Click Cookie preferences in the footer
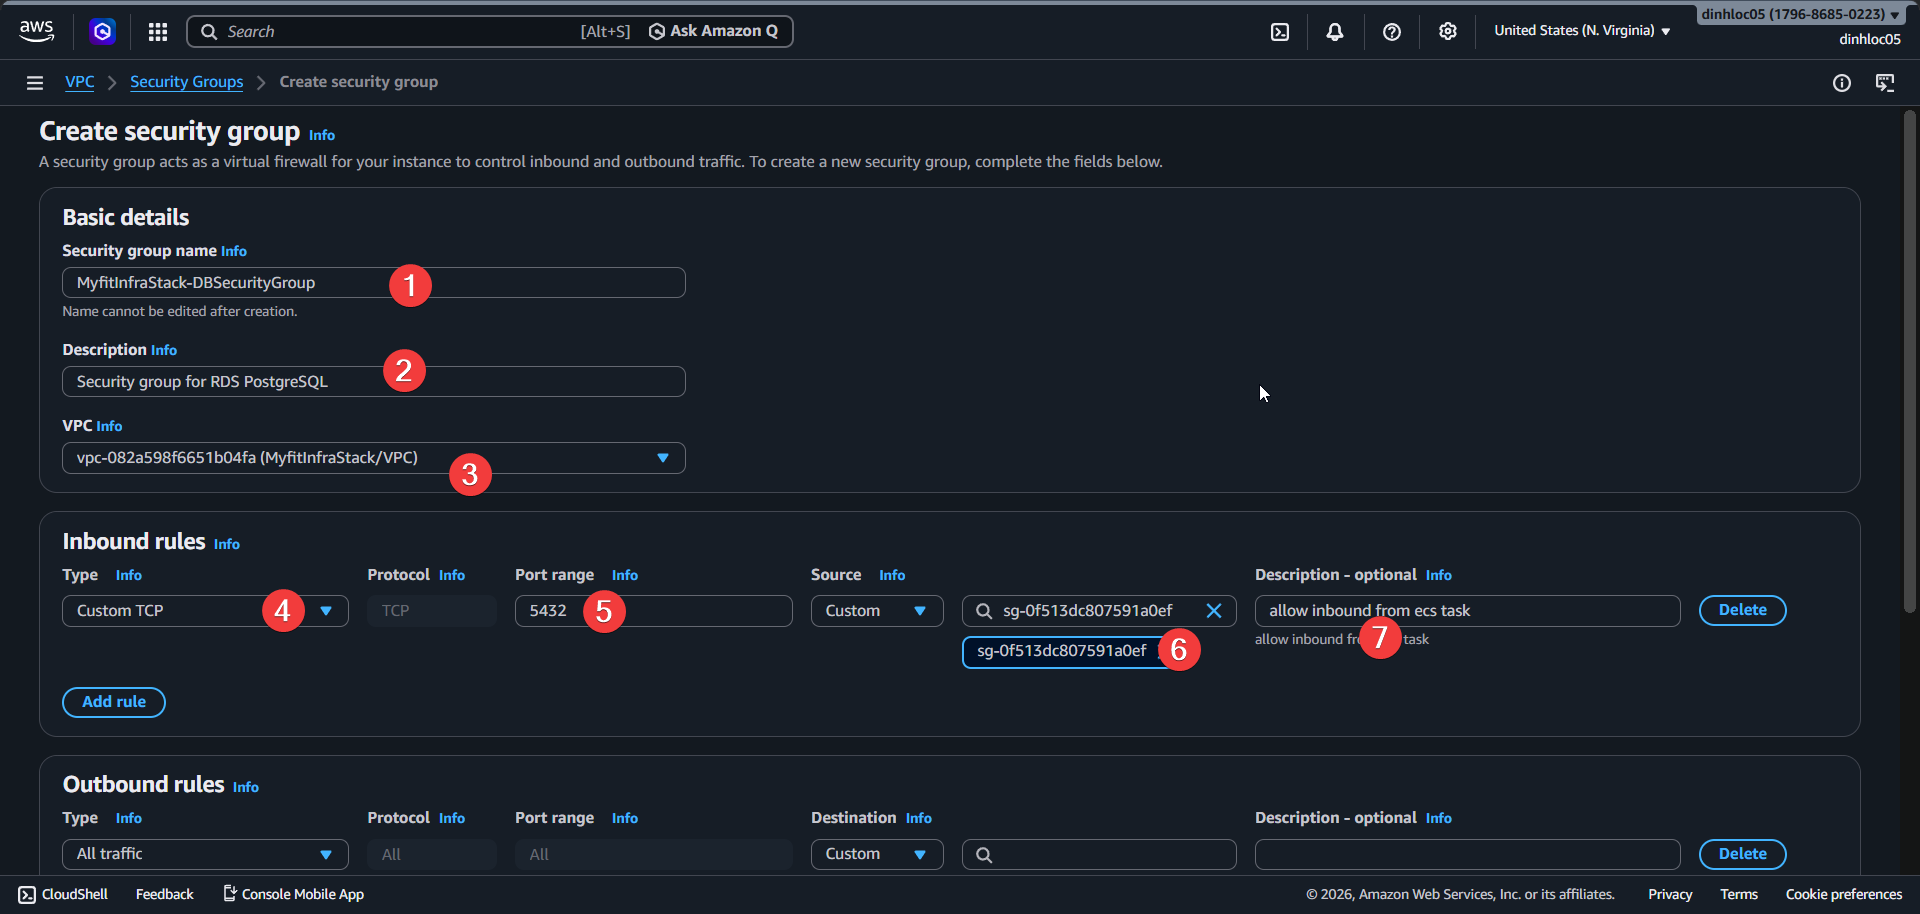1920x914 pixels. tap(1843, 894)
